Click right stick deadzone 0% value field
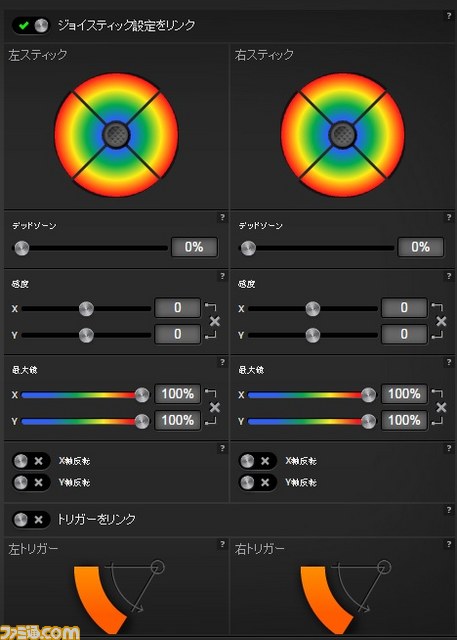The width and height of the screenshot is (457, 640). (x=421, y=247)
